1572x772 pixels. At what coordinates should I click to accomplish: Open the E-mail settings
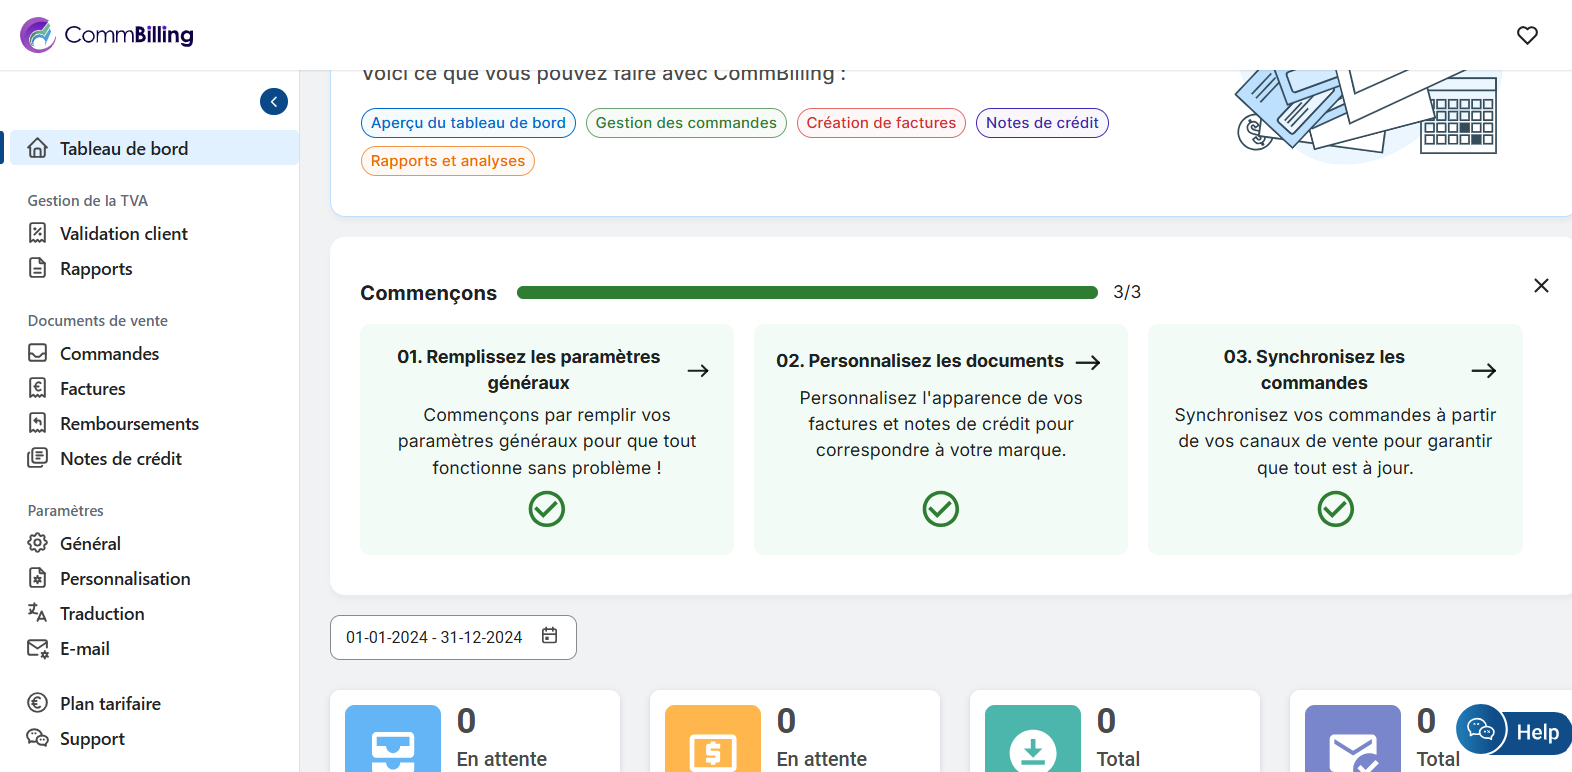coord(84,648)
